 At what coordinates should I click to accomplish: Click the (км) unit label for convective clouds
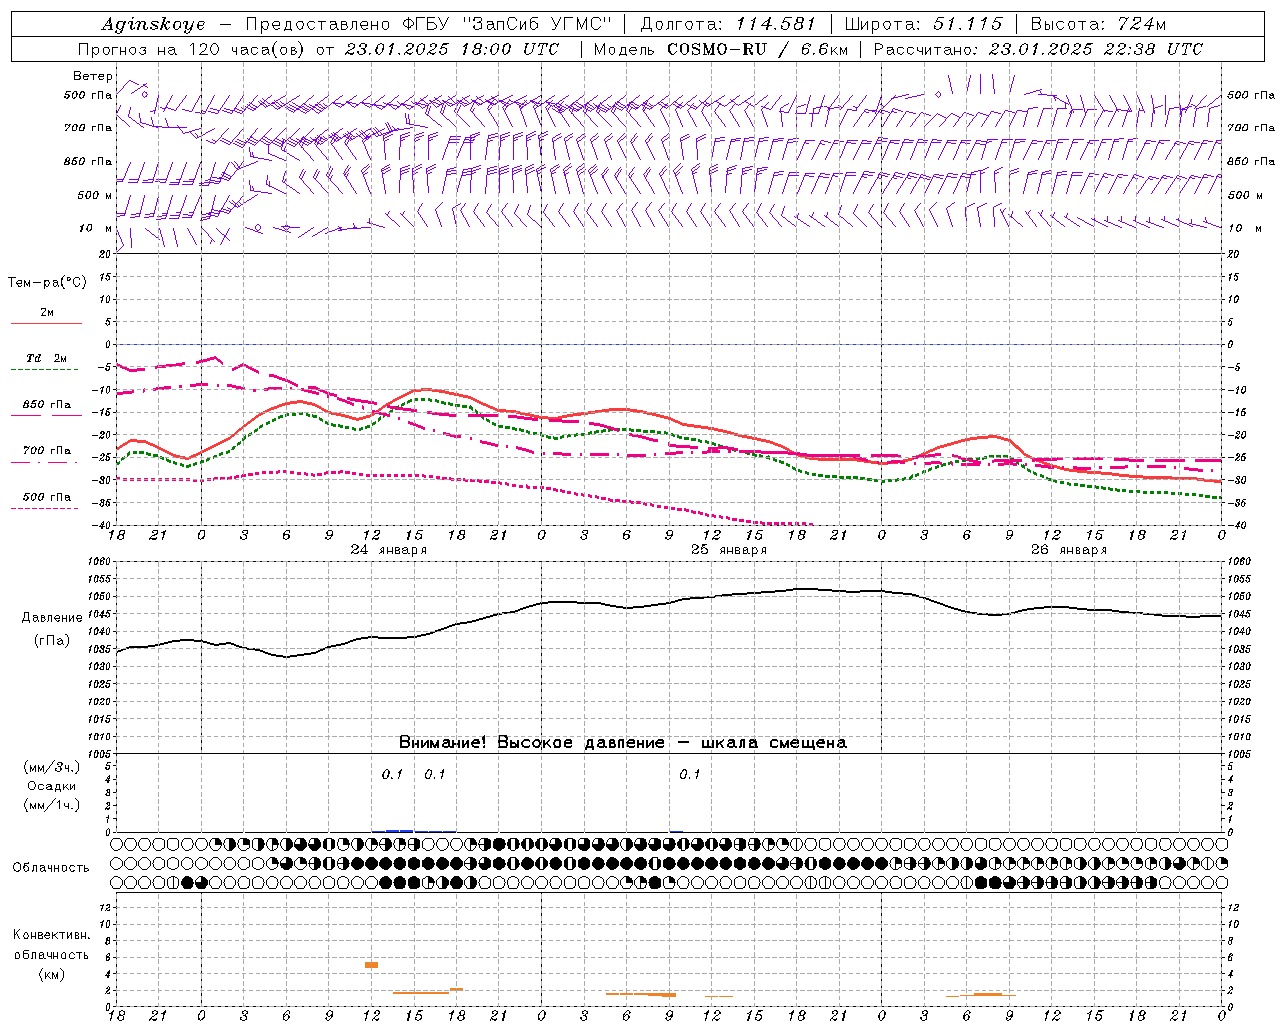tap(51, 974)
